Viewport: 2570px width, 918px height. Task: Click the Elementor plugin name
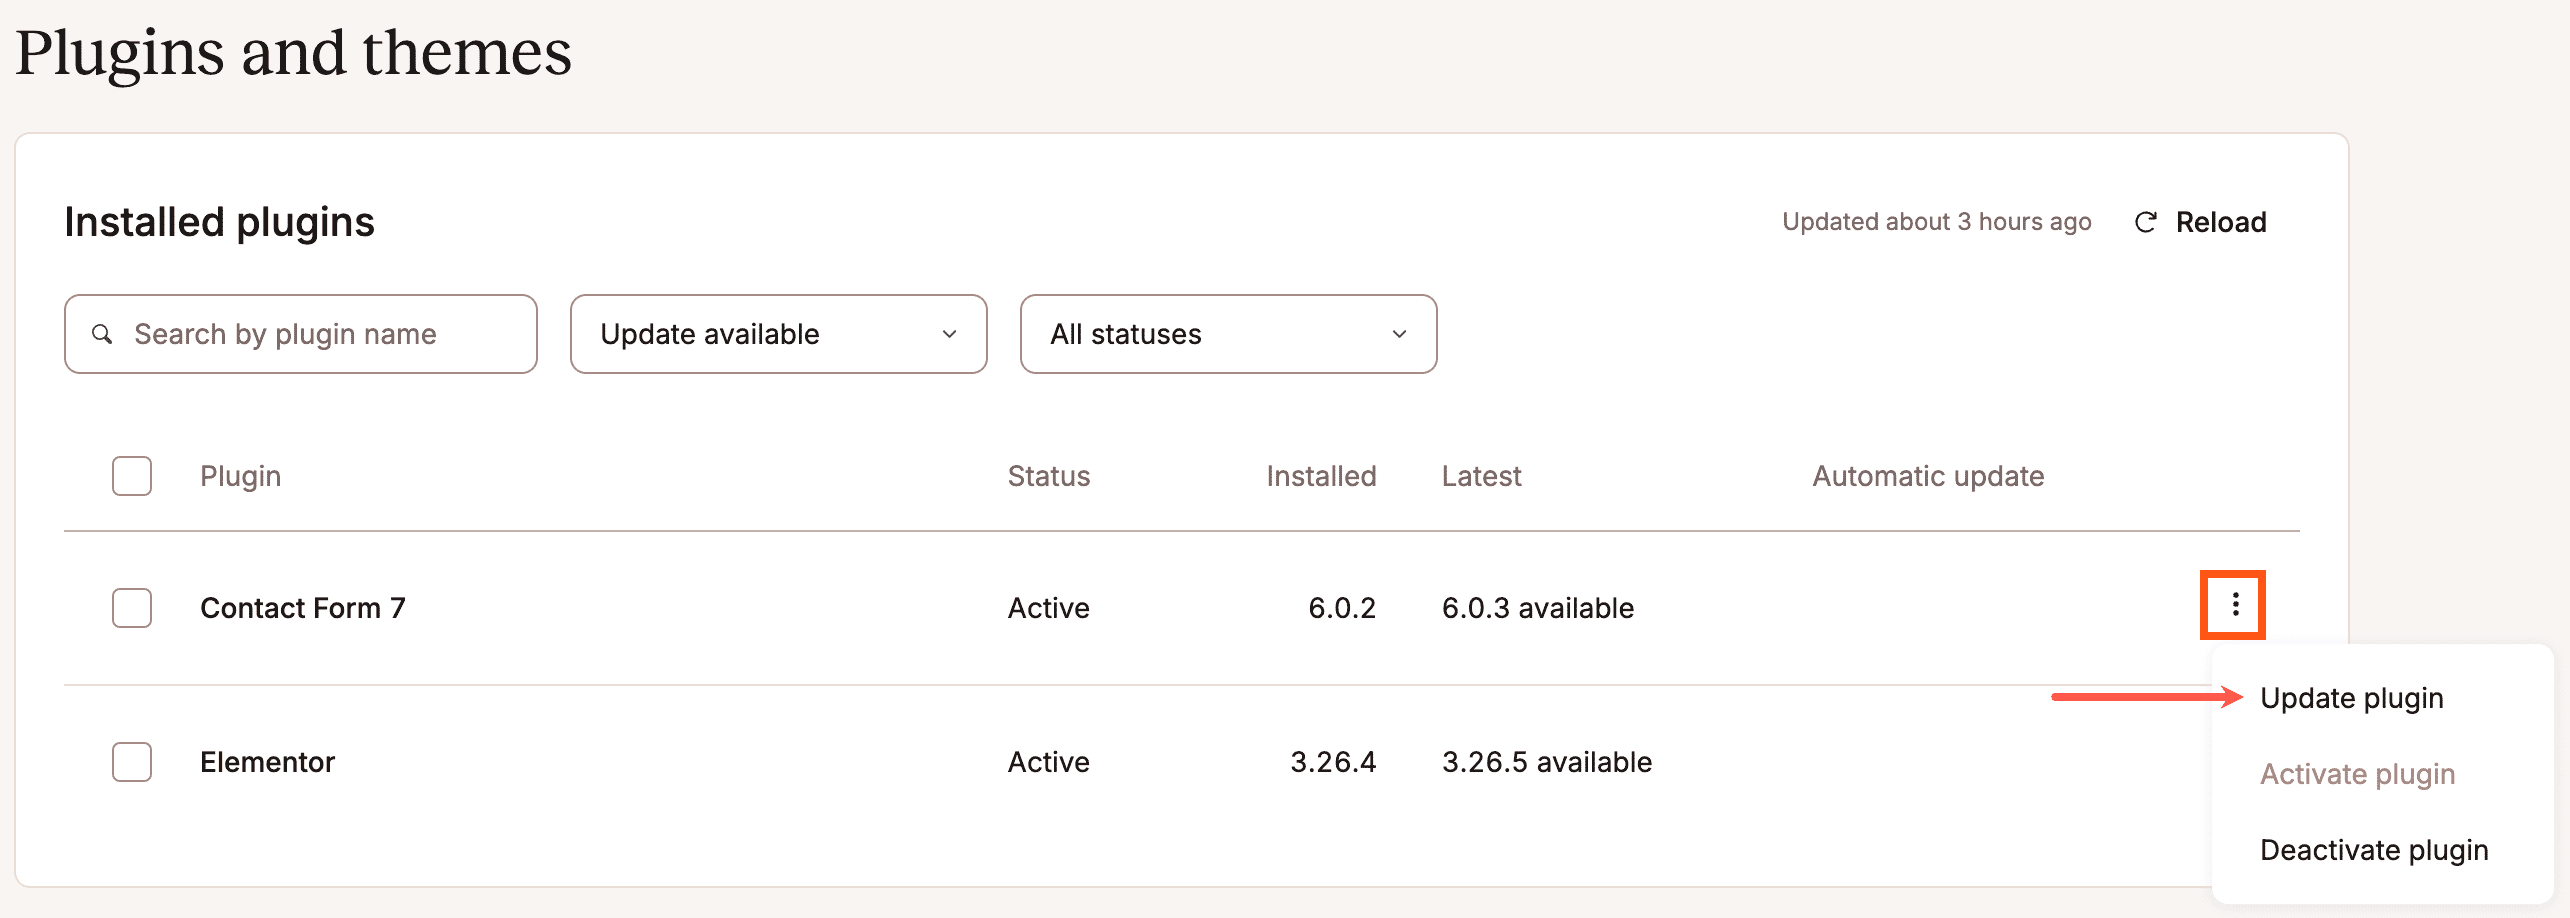267,762
